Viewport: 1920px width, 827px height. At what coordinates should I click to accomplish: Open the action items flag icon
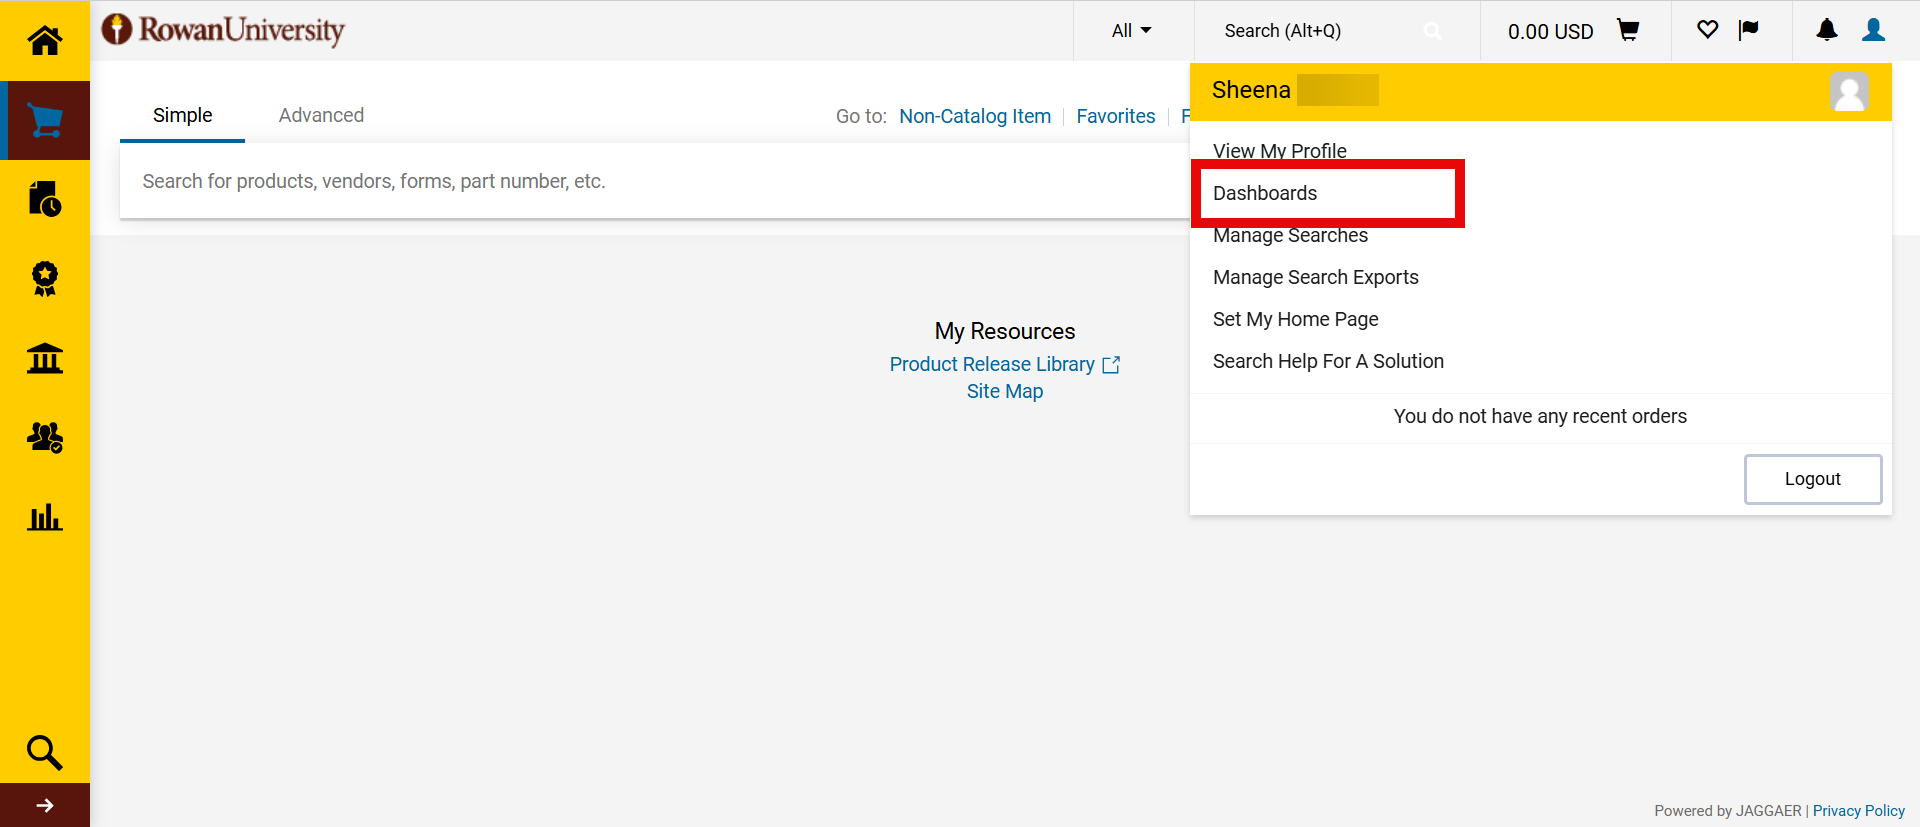[x=1748, y=30]
